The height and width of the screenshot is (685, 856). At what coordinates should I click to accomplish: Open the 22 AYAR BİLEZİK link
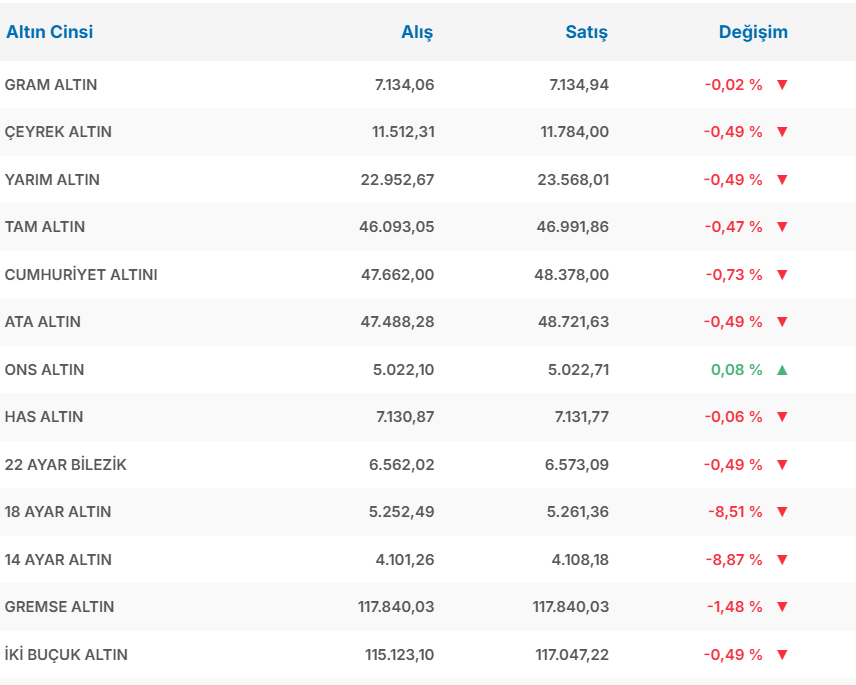pos(66,465)
